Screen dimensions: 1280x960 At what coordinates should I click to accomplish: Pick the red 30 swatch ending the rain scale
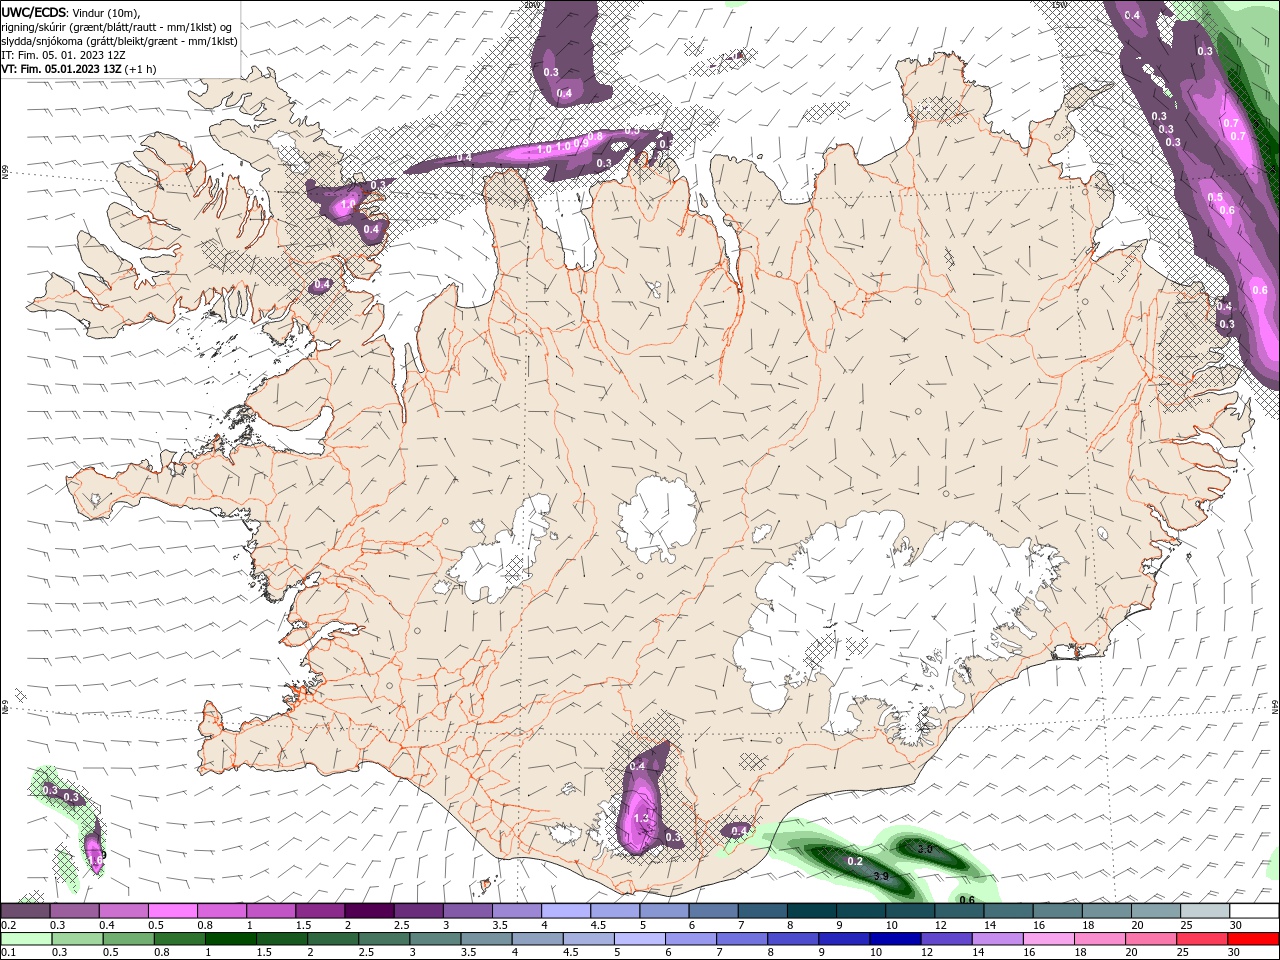coord(1254,939)
